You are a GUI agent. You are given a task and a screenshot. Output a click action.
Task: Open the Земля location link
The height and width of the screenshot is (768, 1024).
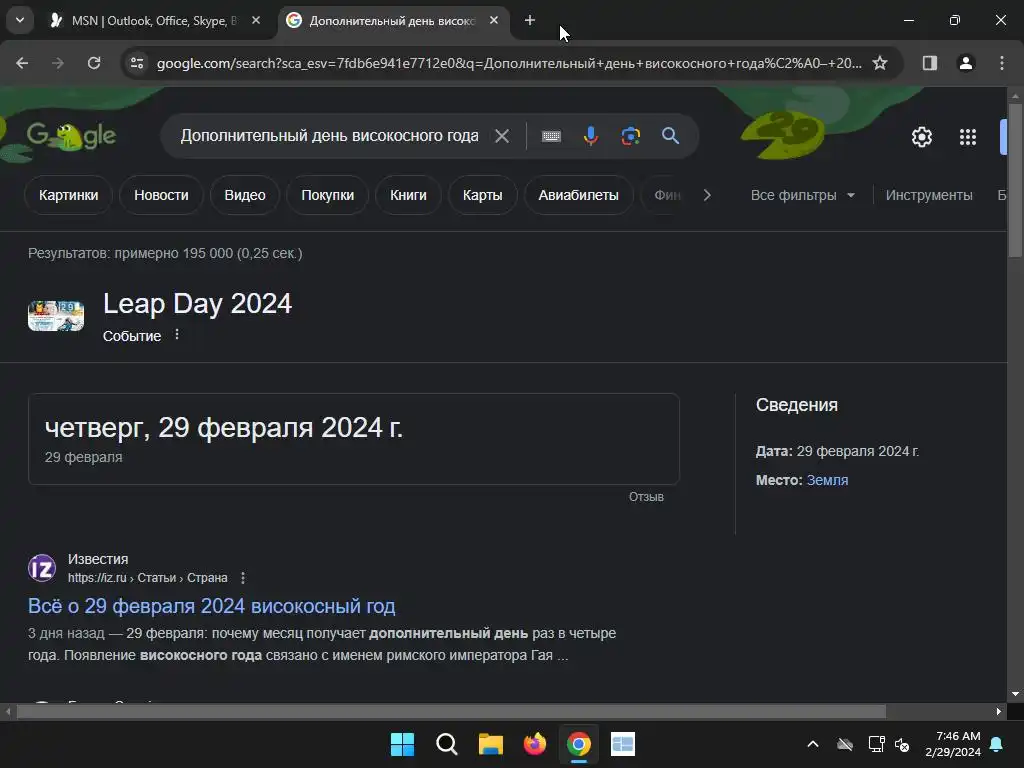click(x=827, y=480)
